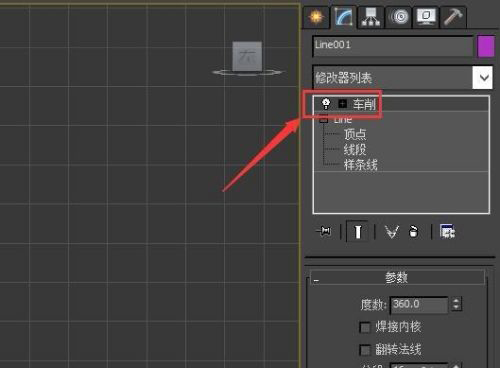
Task: Toggle the 车削 modifier lightbulb
Action: 326,104
